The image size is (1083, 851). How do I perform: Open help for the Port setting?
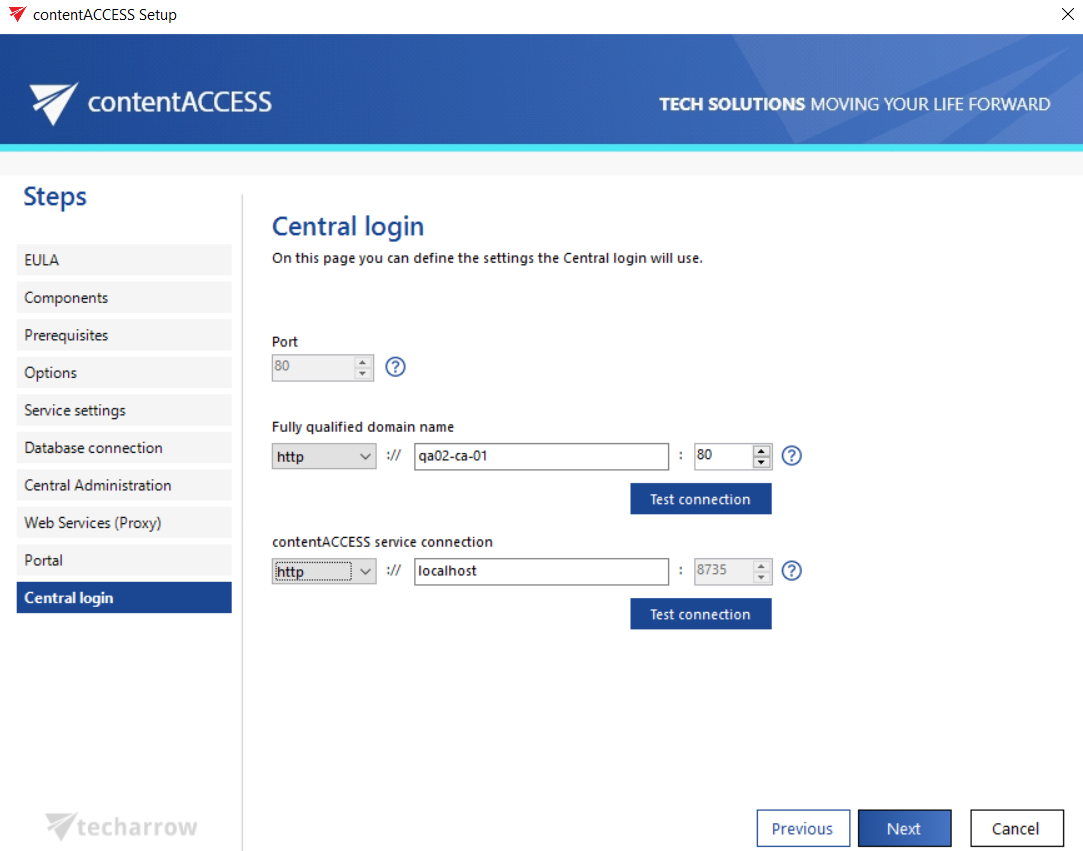click(395, 367)
